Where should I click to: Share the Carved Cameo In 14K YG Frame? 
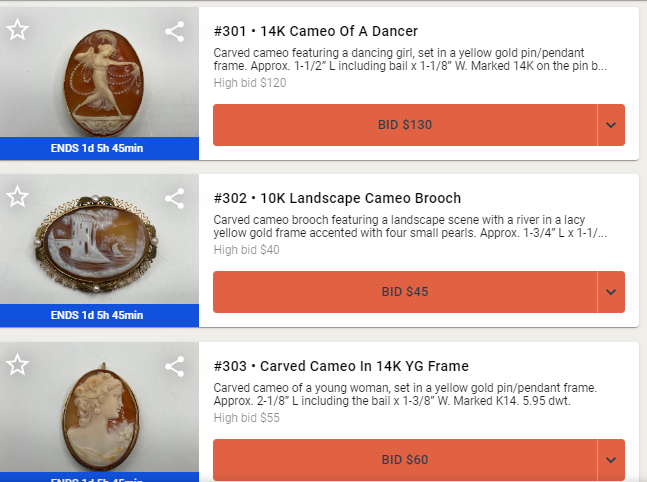coord(175,365)
